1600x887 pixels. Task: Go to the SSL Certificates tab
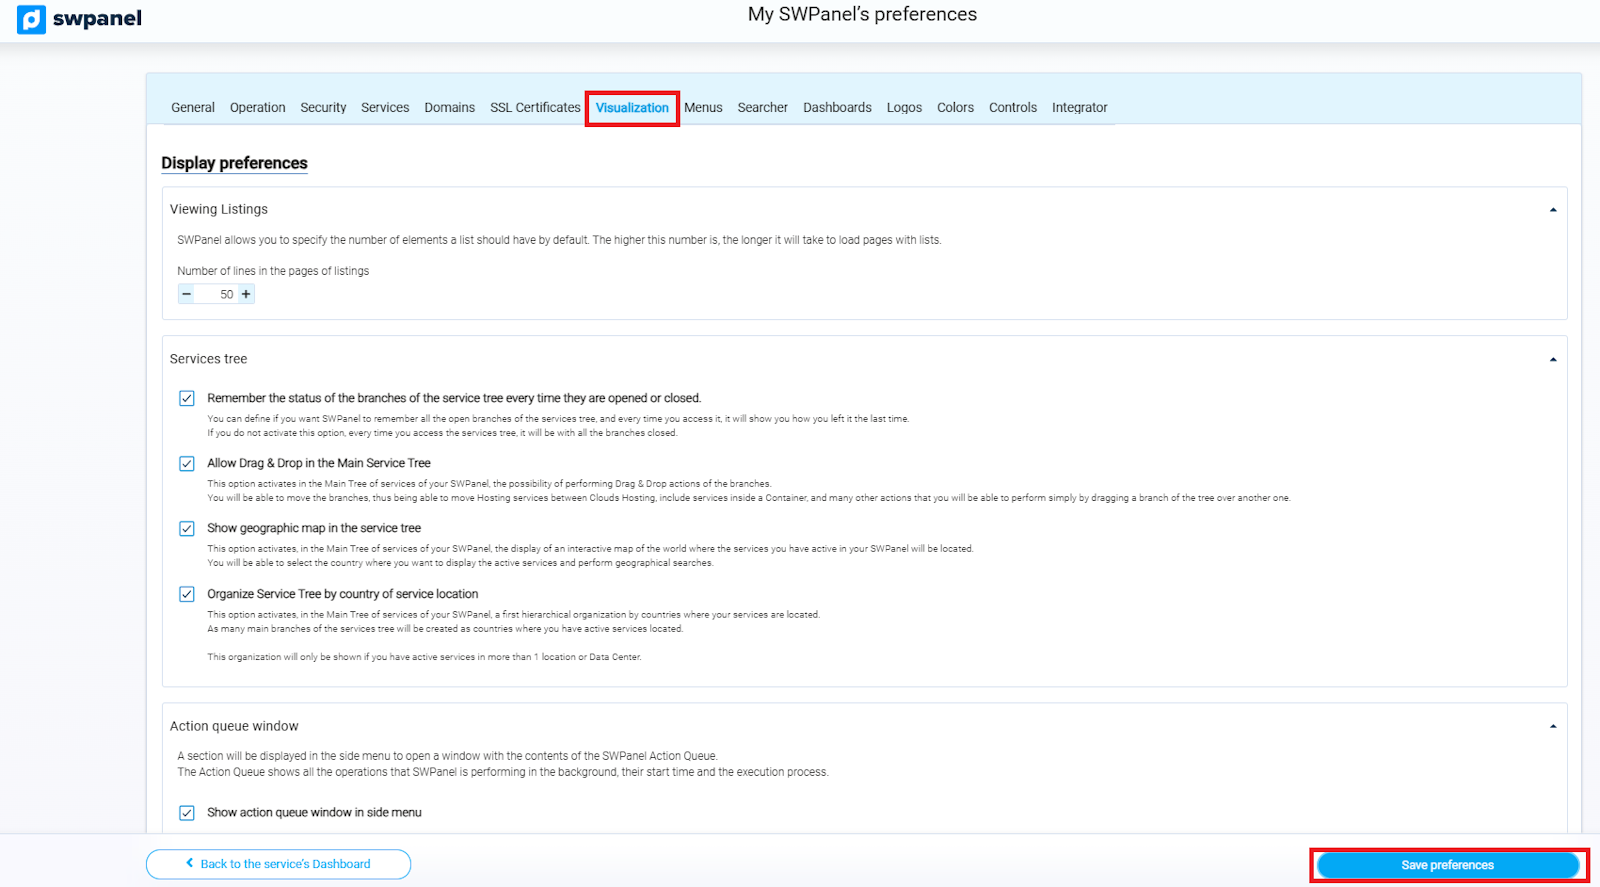click(535, 108)
